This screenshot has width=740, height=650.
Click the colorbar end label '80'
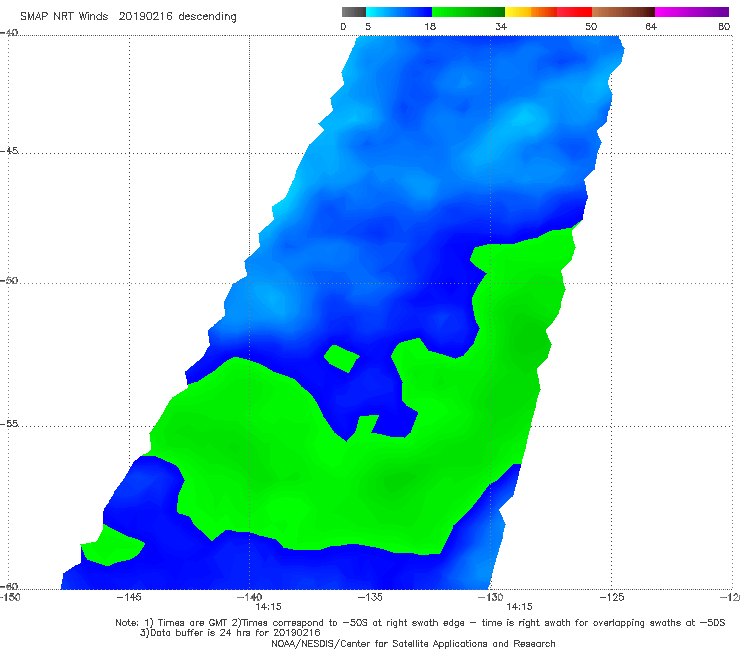[724, 26]
